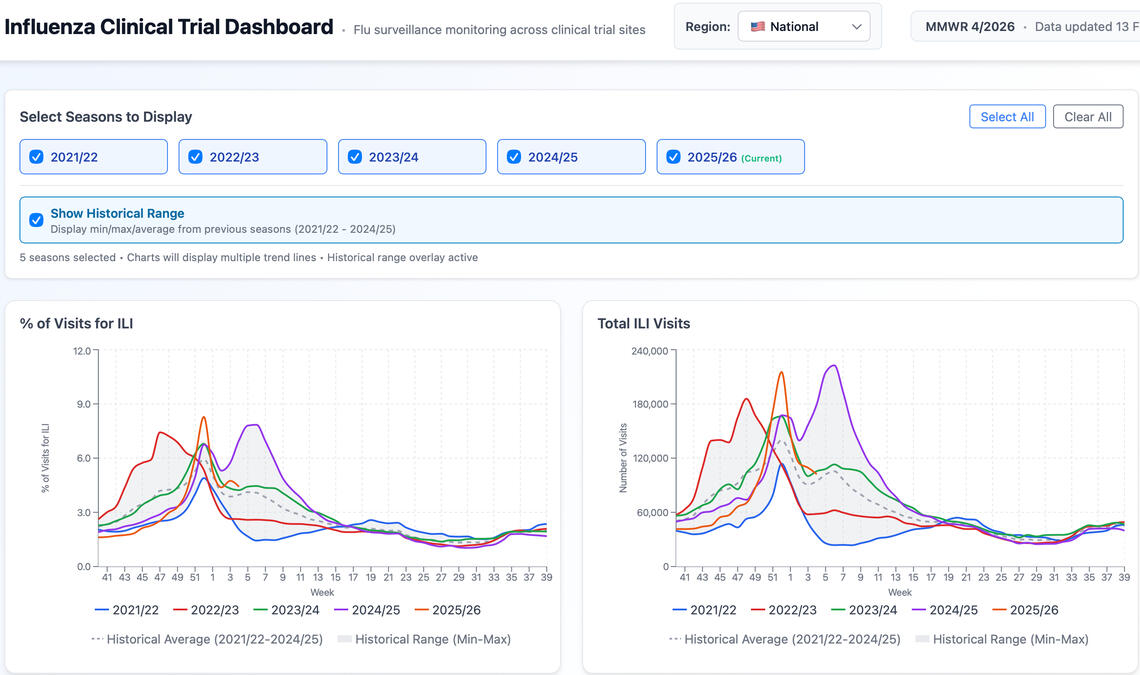Toggle the 2022/23 season checkbox
Viewport: 1140px width, 675px height.
point(195,157)
